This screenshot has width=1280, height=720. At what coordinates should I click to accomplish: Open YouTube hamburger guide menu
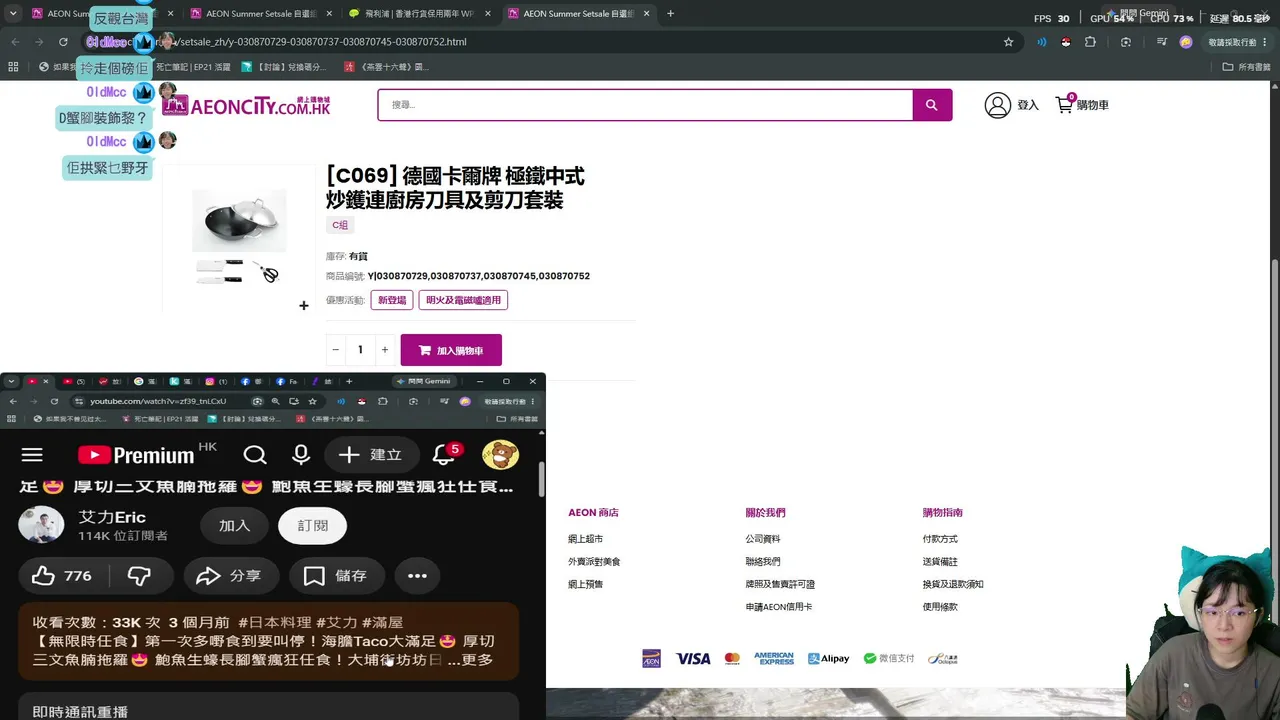[32, 455]
